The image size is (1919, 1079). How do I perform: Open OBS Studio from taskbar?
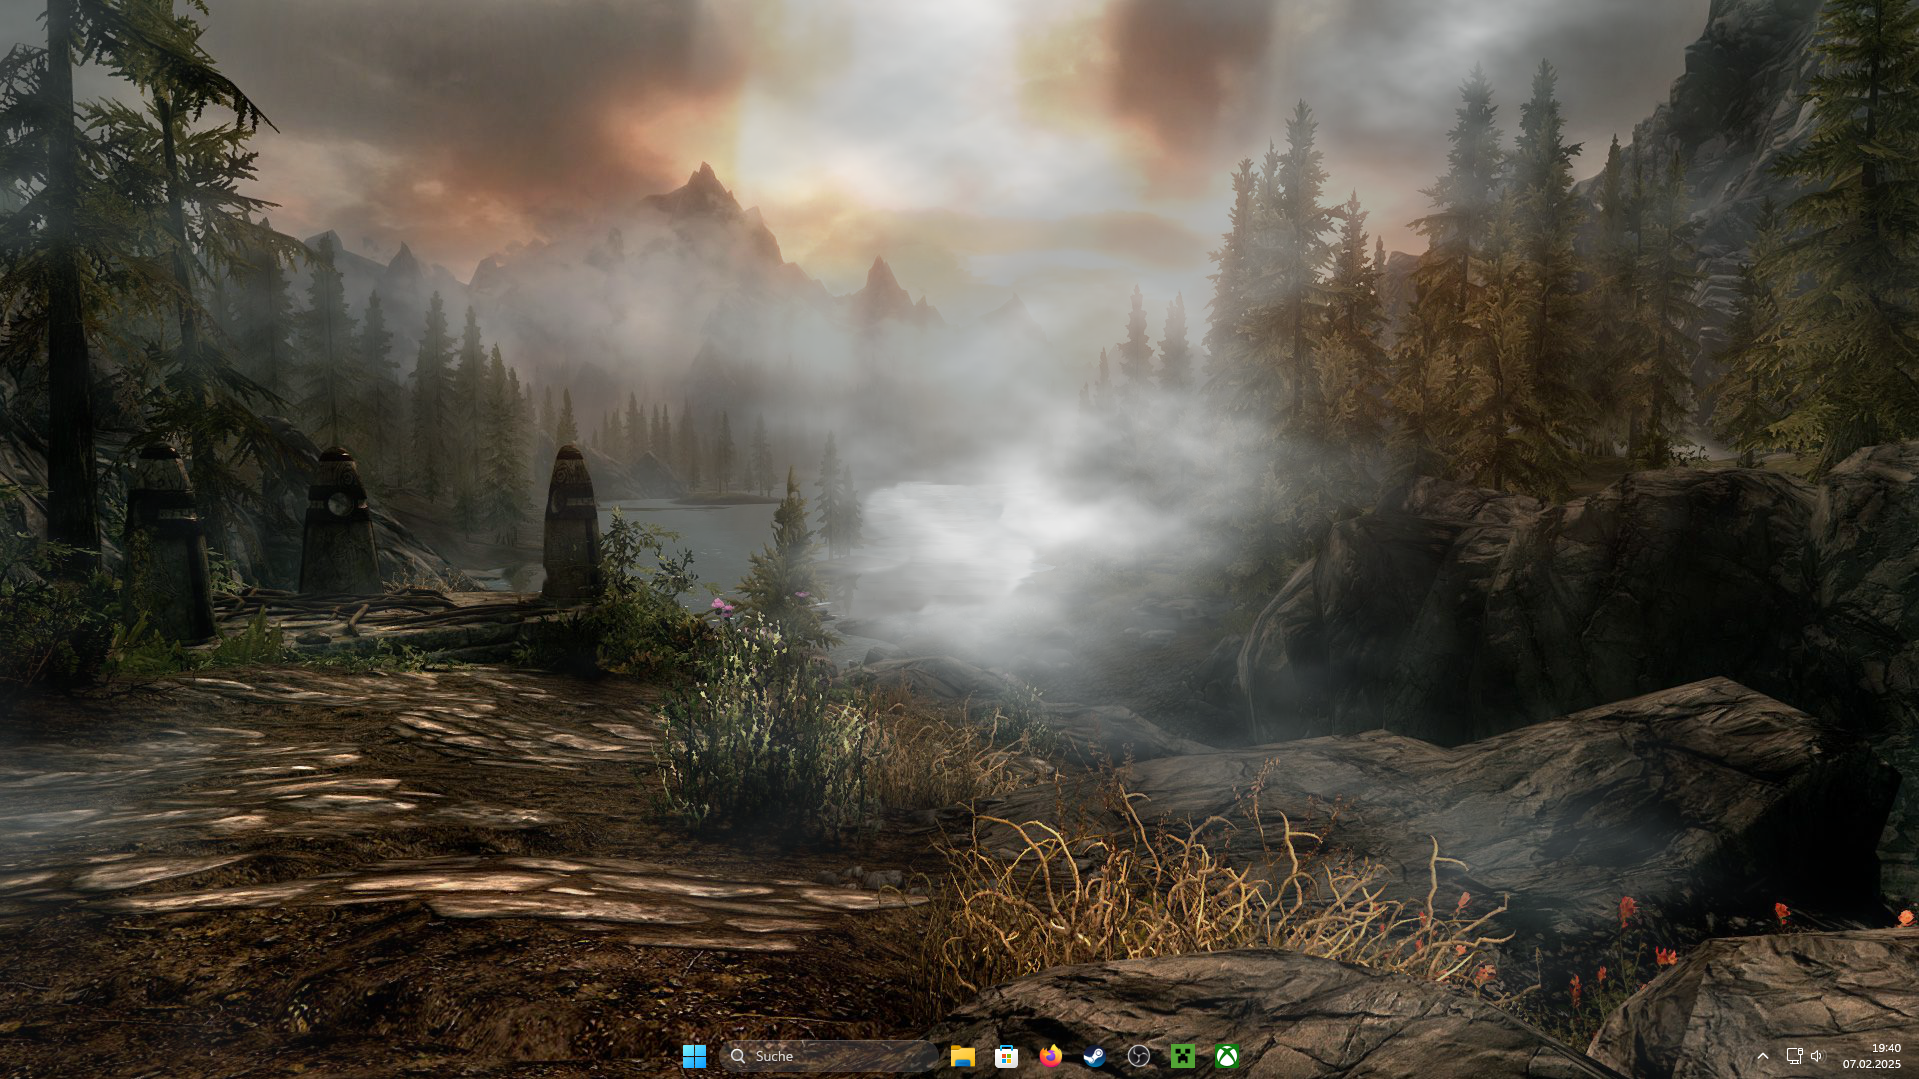[1138, 1056]
